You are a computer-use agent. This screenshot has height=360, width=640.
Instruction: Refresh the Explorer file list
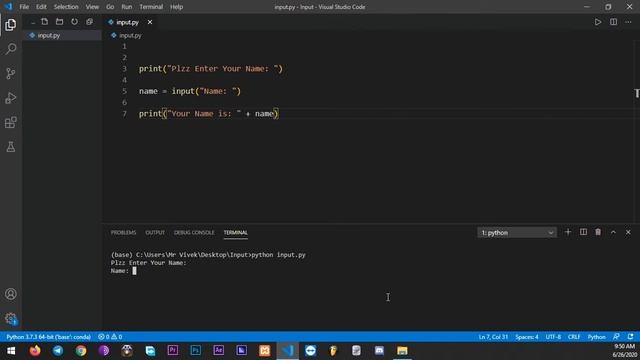pyautogui.click(x=74, y=22)
